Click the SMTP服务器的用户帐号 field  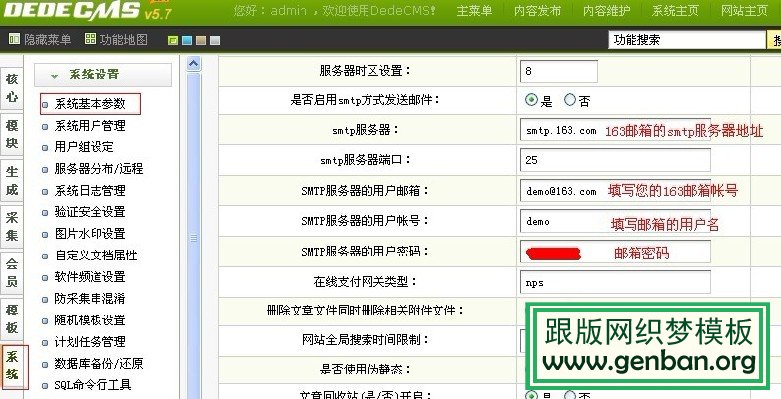click(x=615, y=221)
